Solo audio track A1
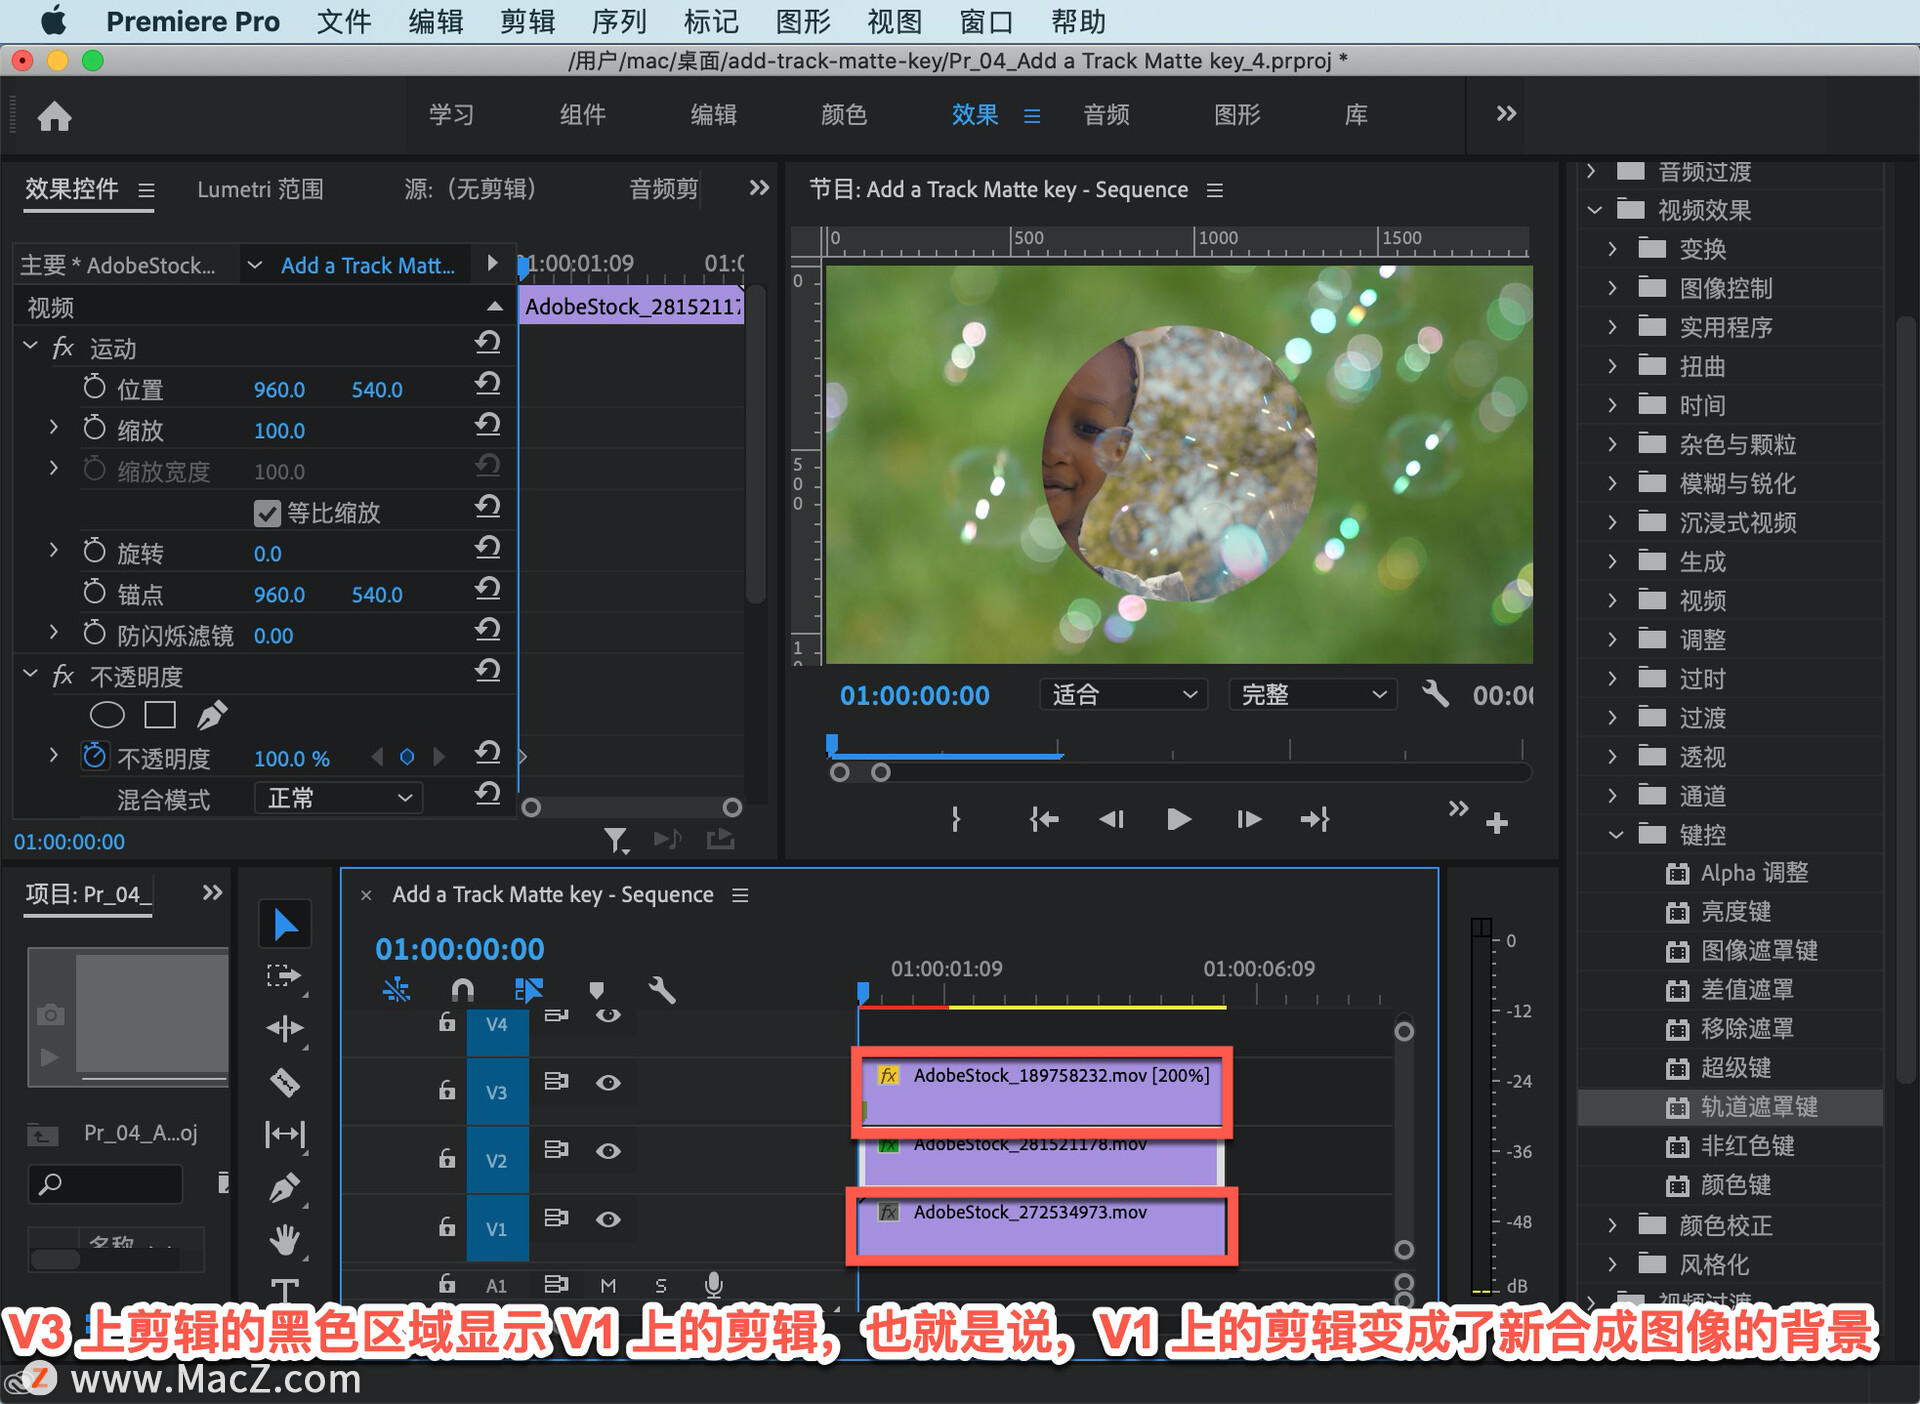The image size is (1920, 1404). [660, 1286]
